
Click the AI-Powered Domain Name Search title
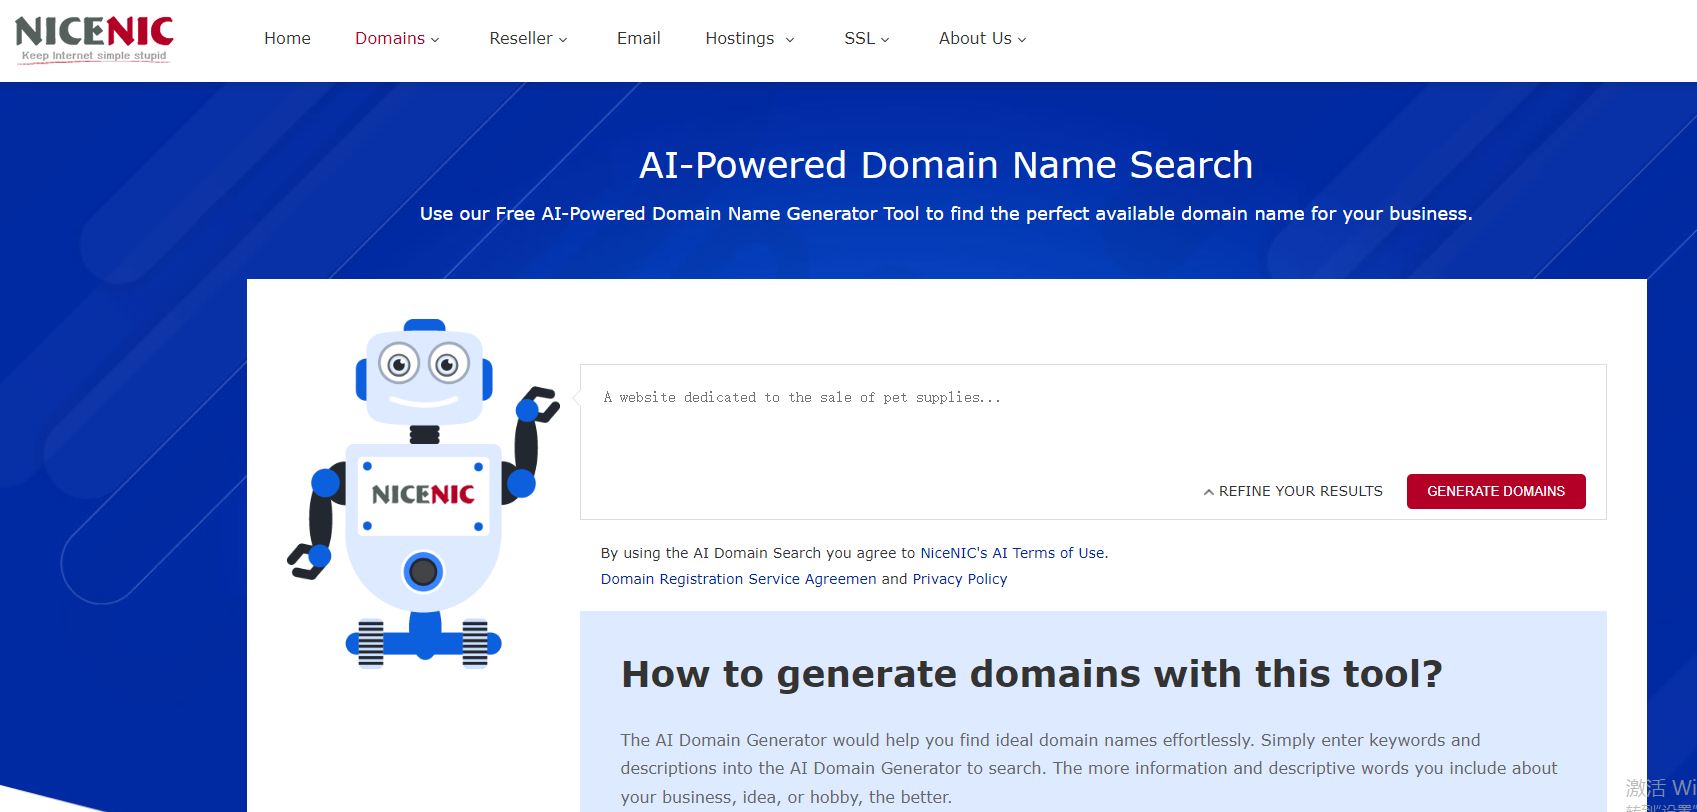click(x=946, y=165)
